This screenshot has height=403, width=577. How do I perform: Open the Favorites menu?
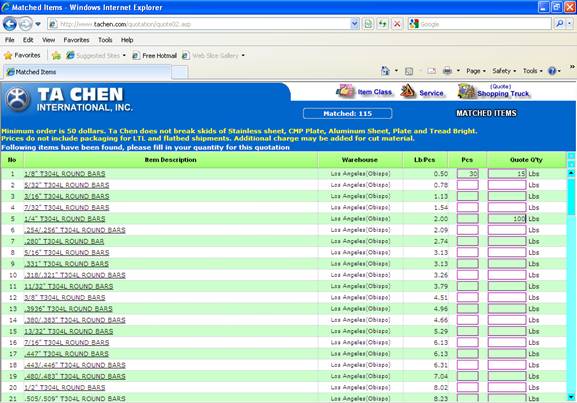(76, 40)
